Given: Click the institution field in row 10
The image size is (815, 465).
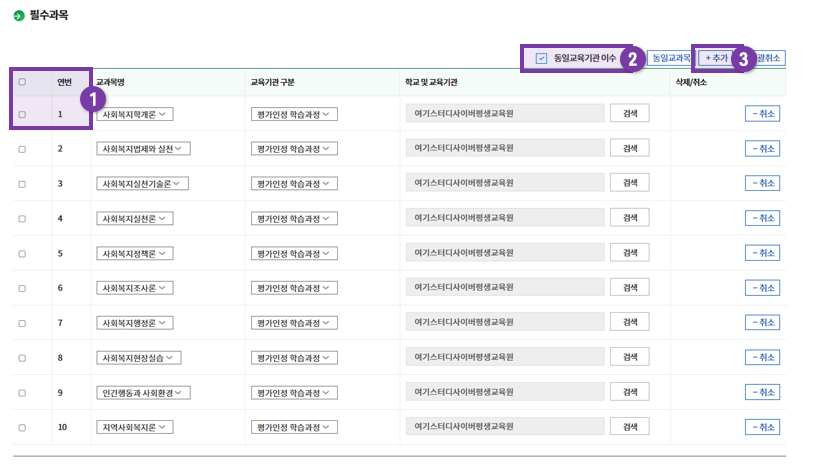Looking at the screenshot, I should pyautogui.click(x=505, y=427).
